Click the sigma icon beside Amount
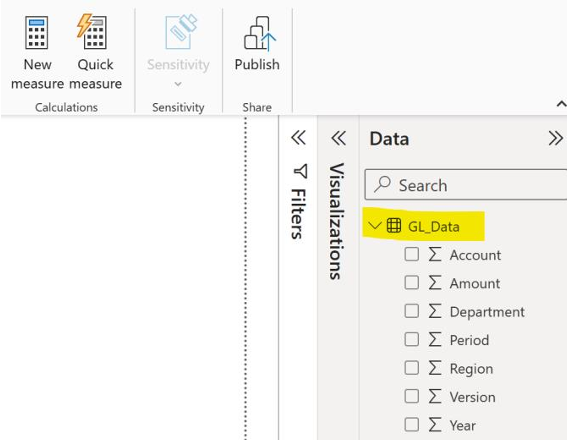This screenshot has height=445, width=569. (x=435, y=283)
